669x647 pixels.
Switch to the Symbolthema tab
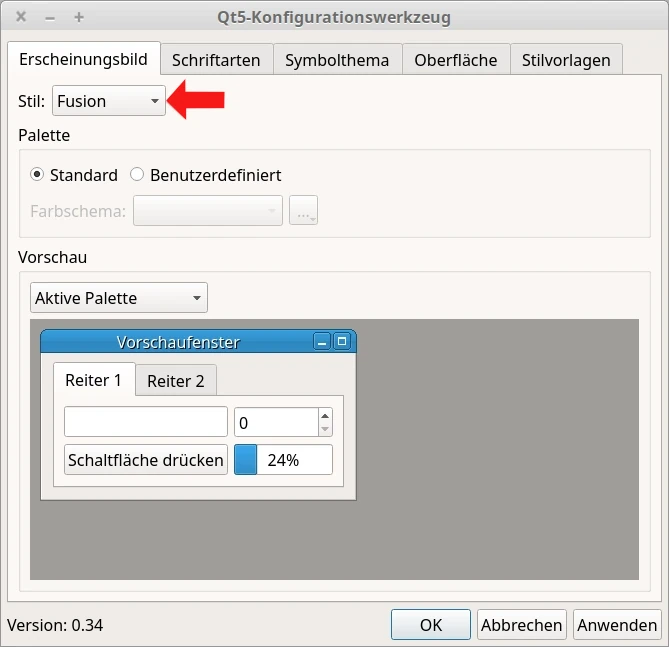[337, 60]
